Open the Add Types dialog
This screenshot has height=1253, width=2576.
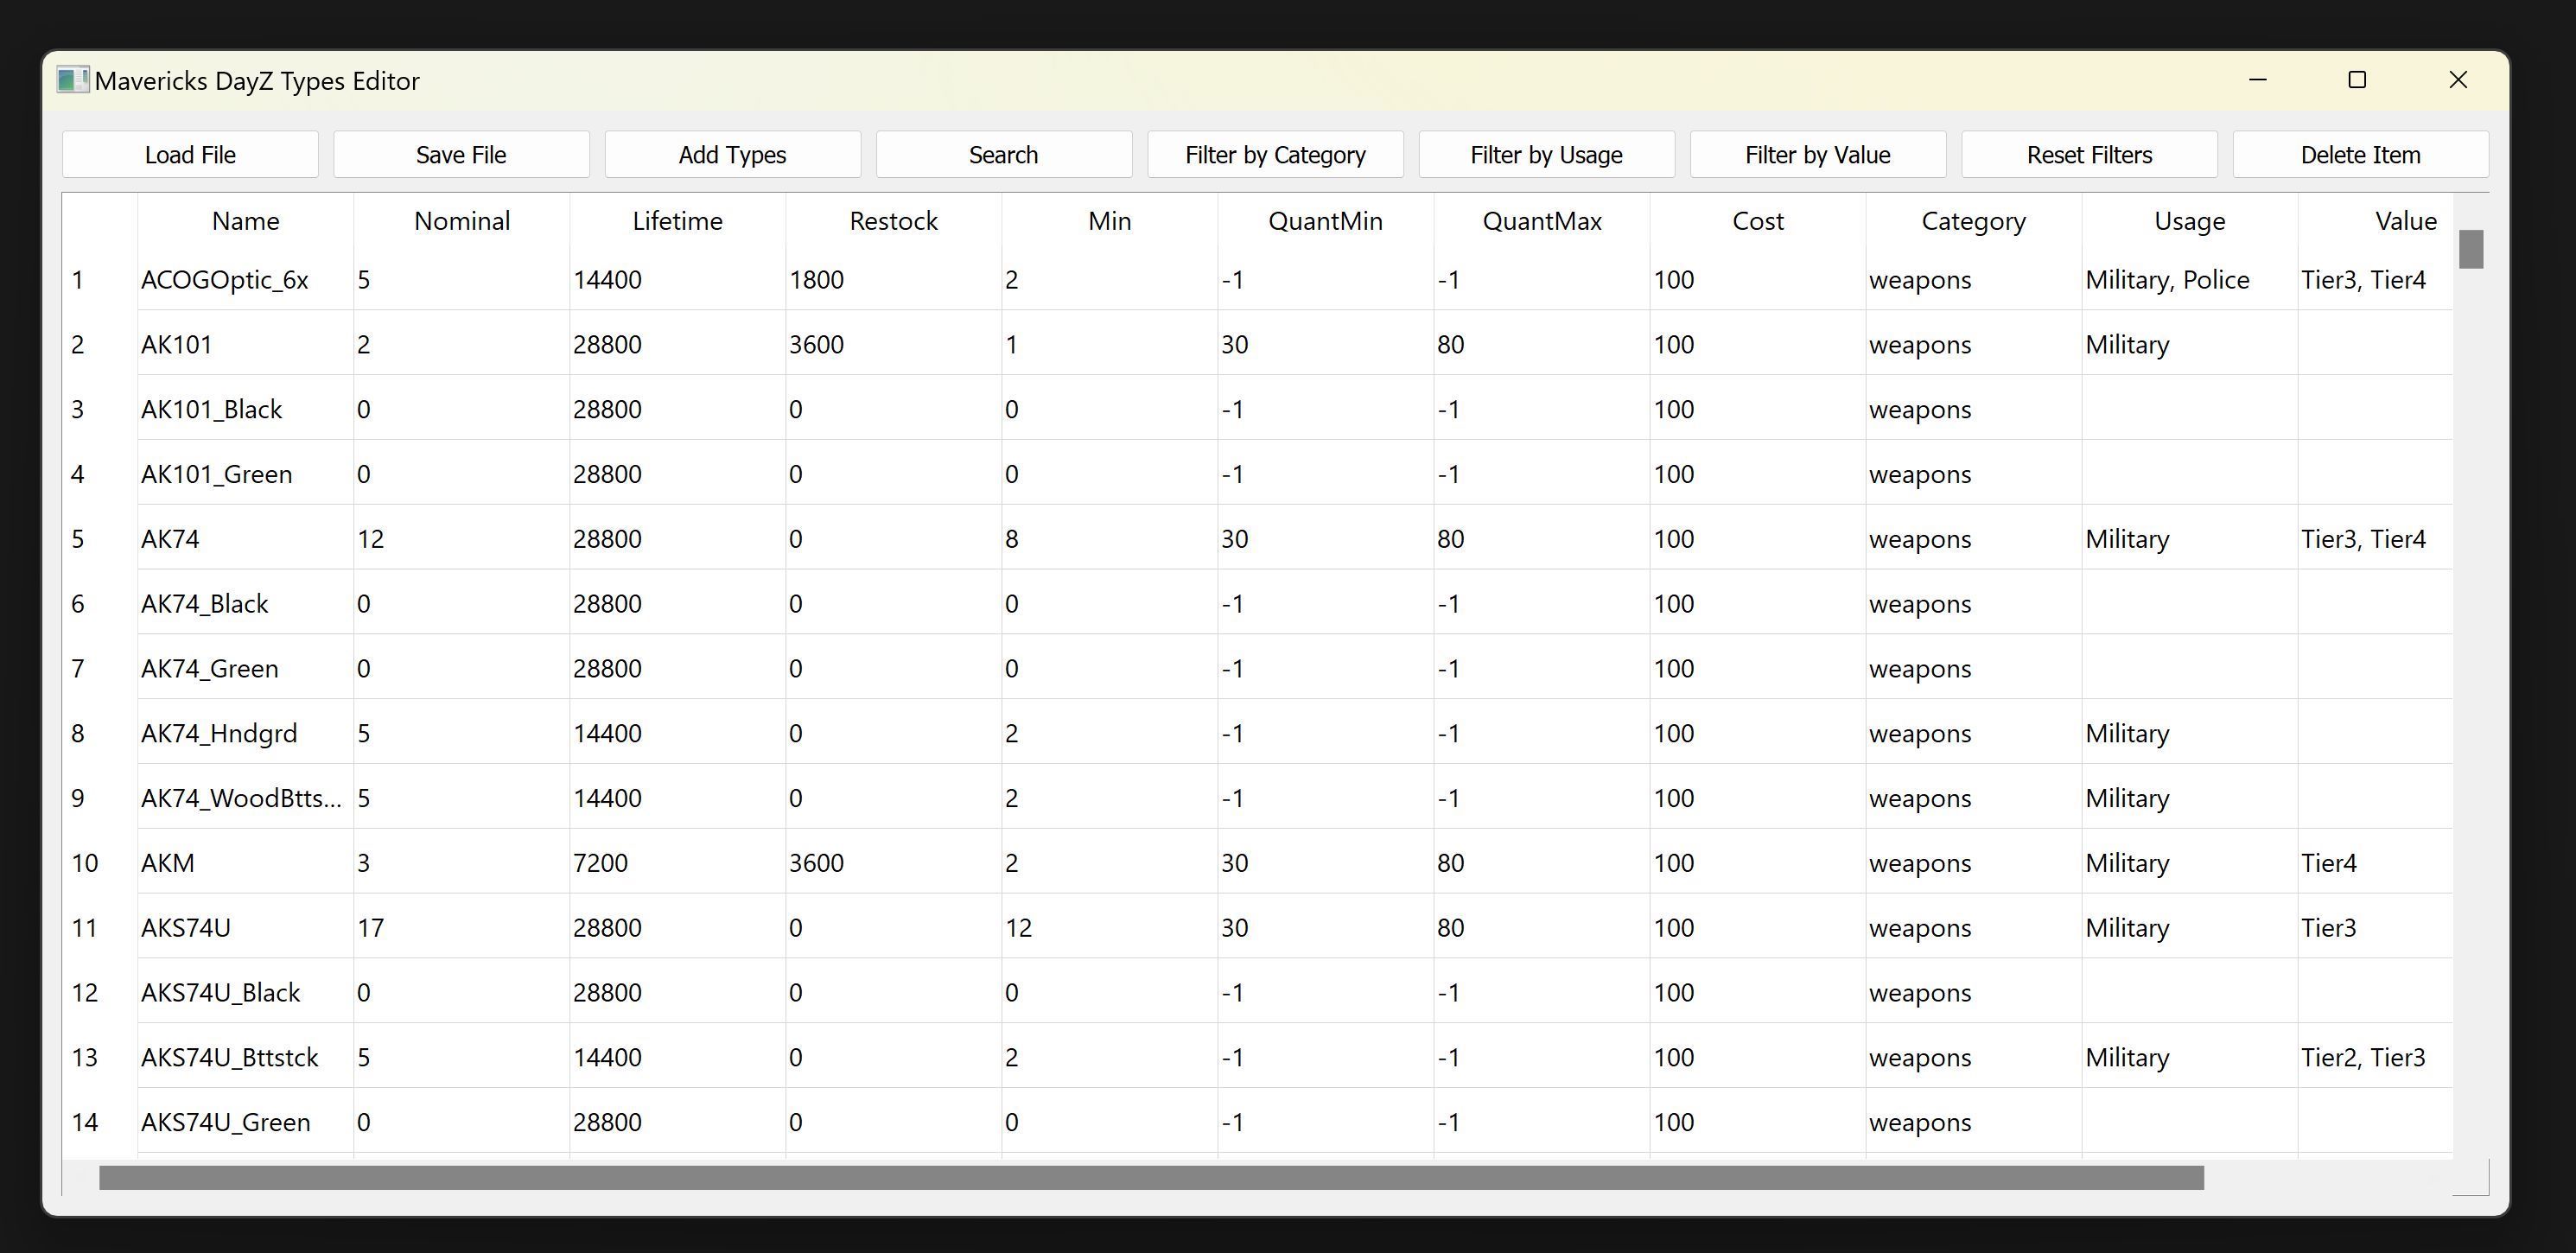pos(733,155)
